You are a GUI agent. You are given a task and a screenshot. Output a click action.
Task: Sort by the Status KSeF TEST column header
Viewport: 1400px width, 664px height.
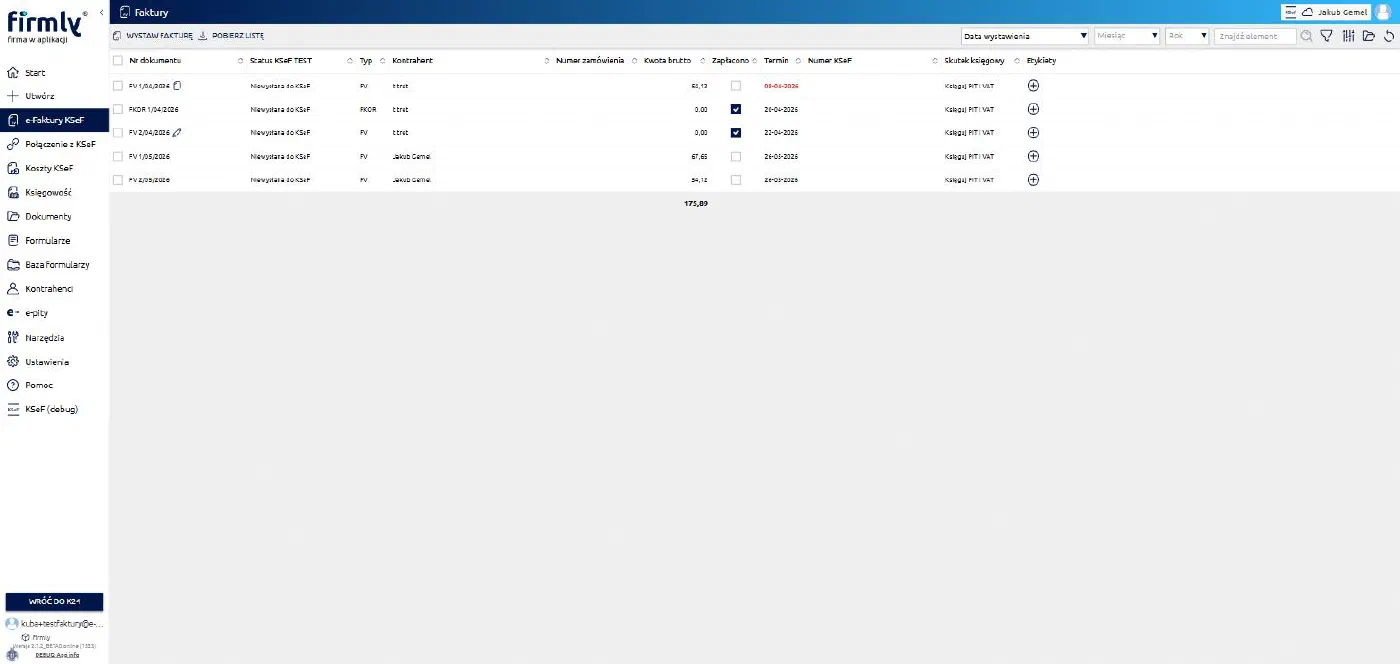[281, 61]
